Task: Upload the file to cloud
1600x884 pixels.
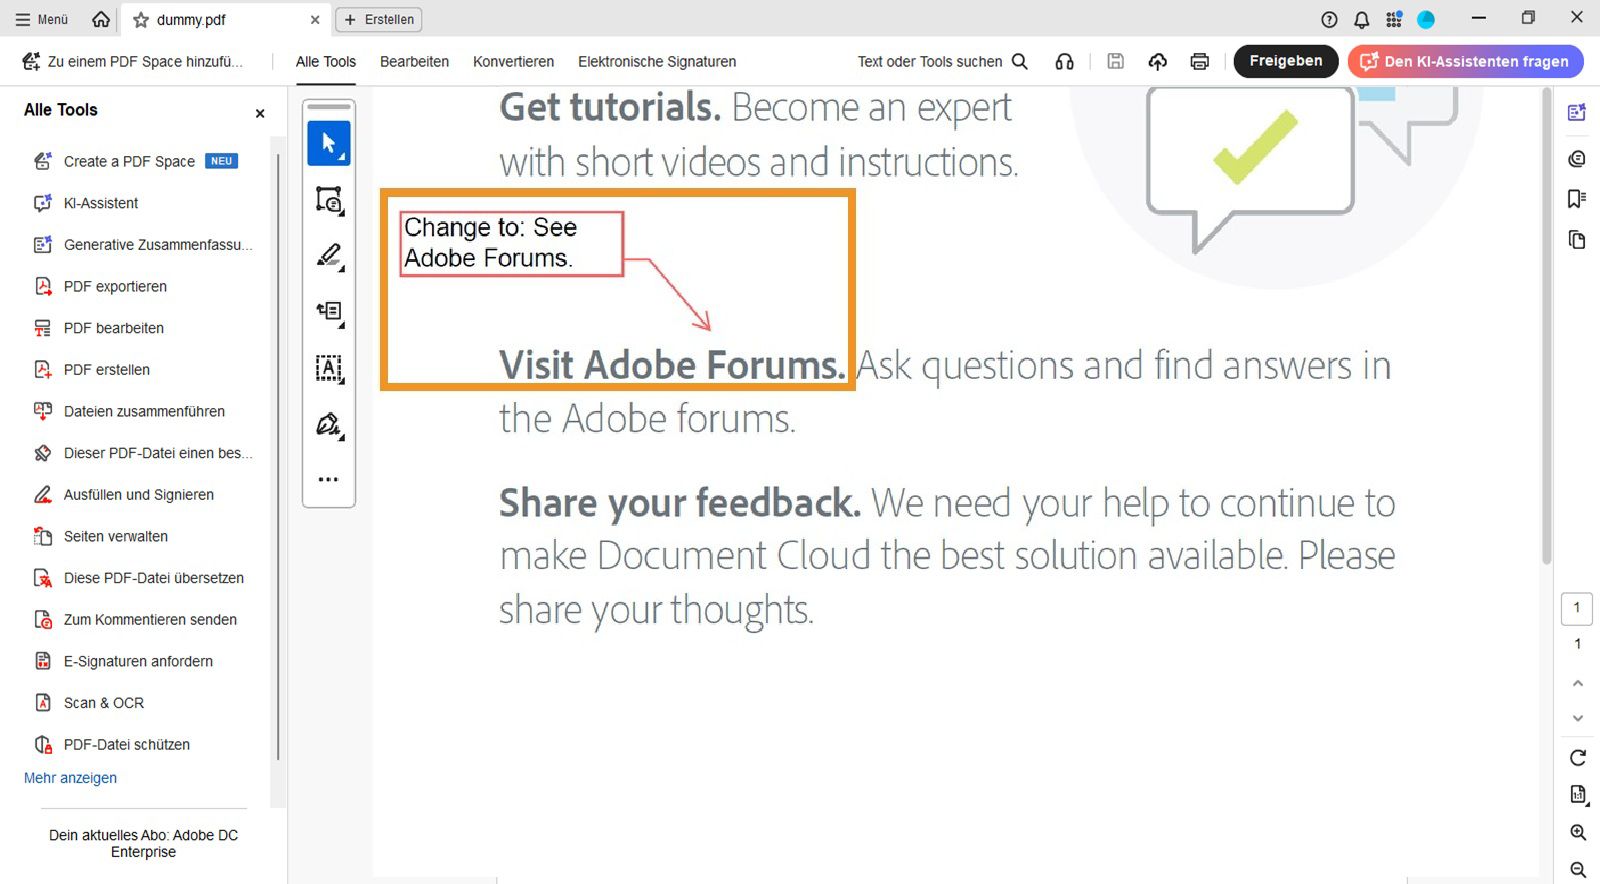Action: coord(1158,61)
